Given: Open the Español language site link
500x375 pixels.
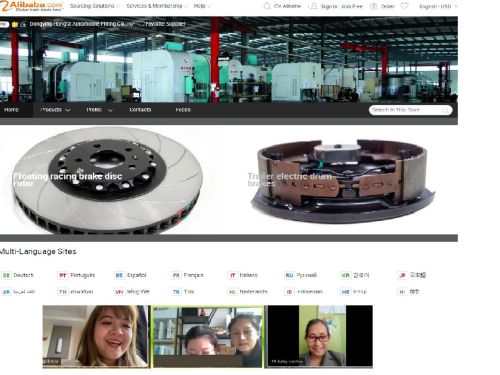Looking at the screenshot, I should (x=136, y=275).
